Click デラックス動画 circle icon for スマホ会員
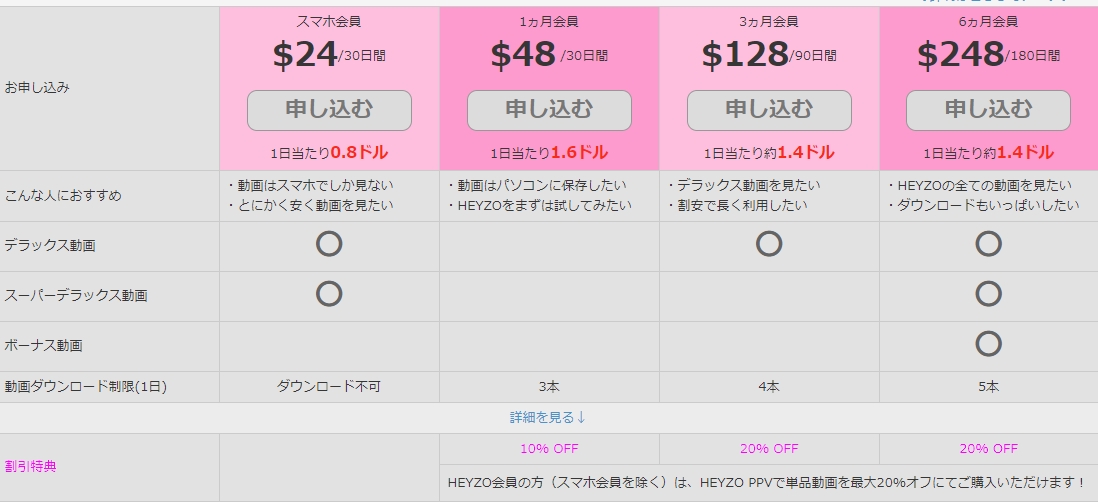1098x502 pixels. tap(329, 243)
